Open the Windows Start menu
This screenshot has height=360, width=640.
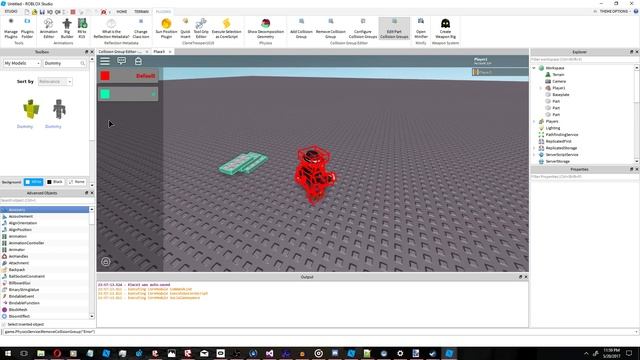pos(8,353)
